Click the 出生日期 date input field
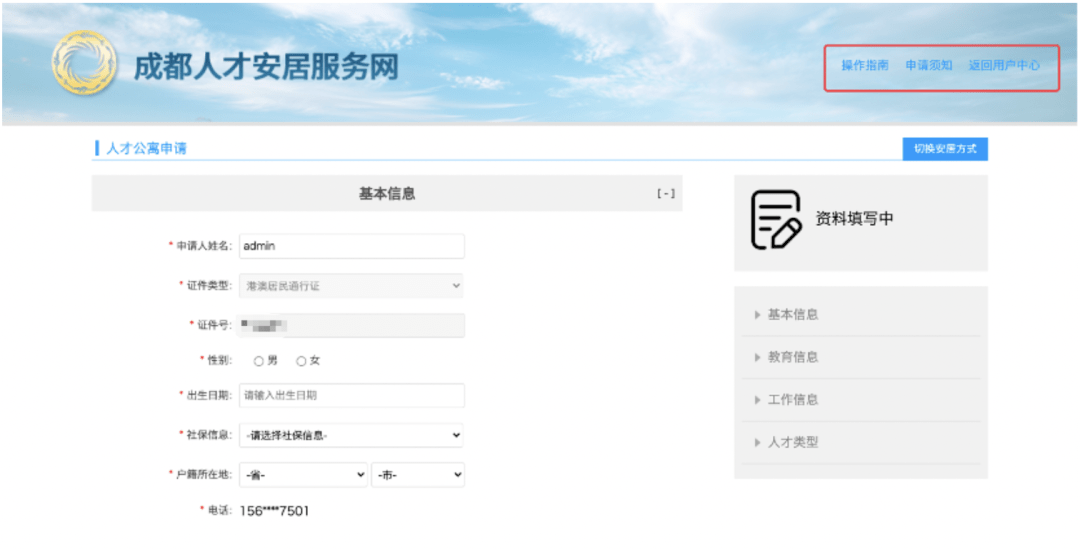 coord(351,395)
